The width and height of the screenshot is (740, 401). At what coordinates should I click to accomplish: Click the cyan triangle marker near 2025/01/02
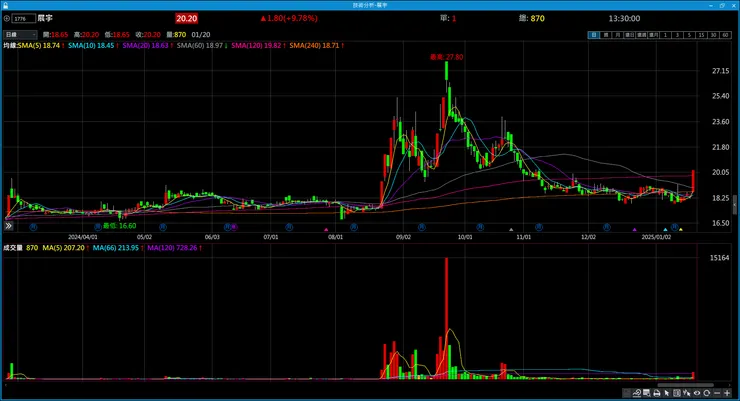[665, 230]
